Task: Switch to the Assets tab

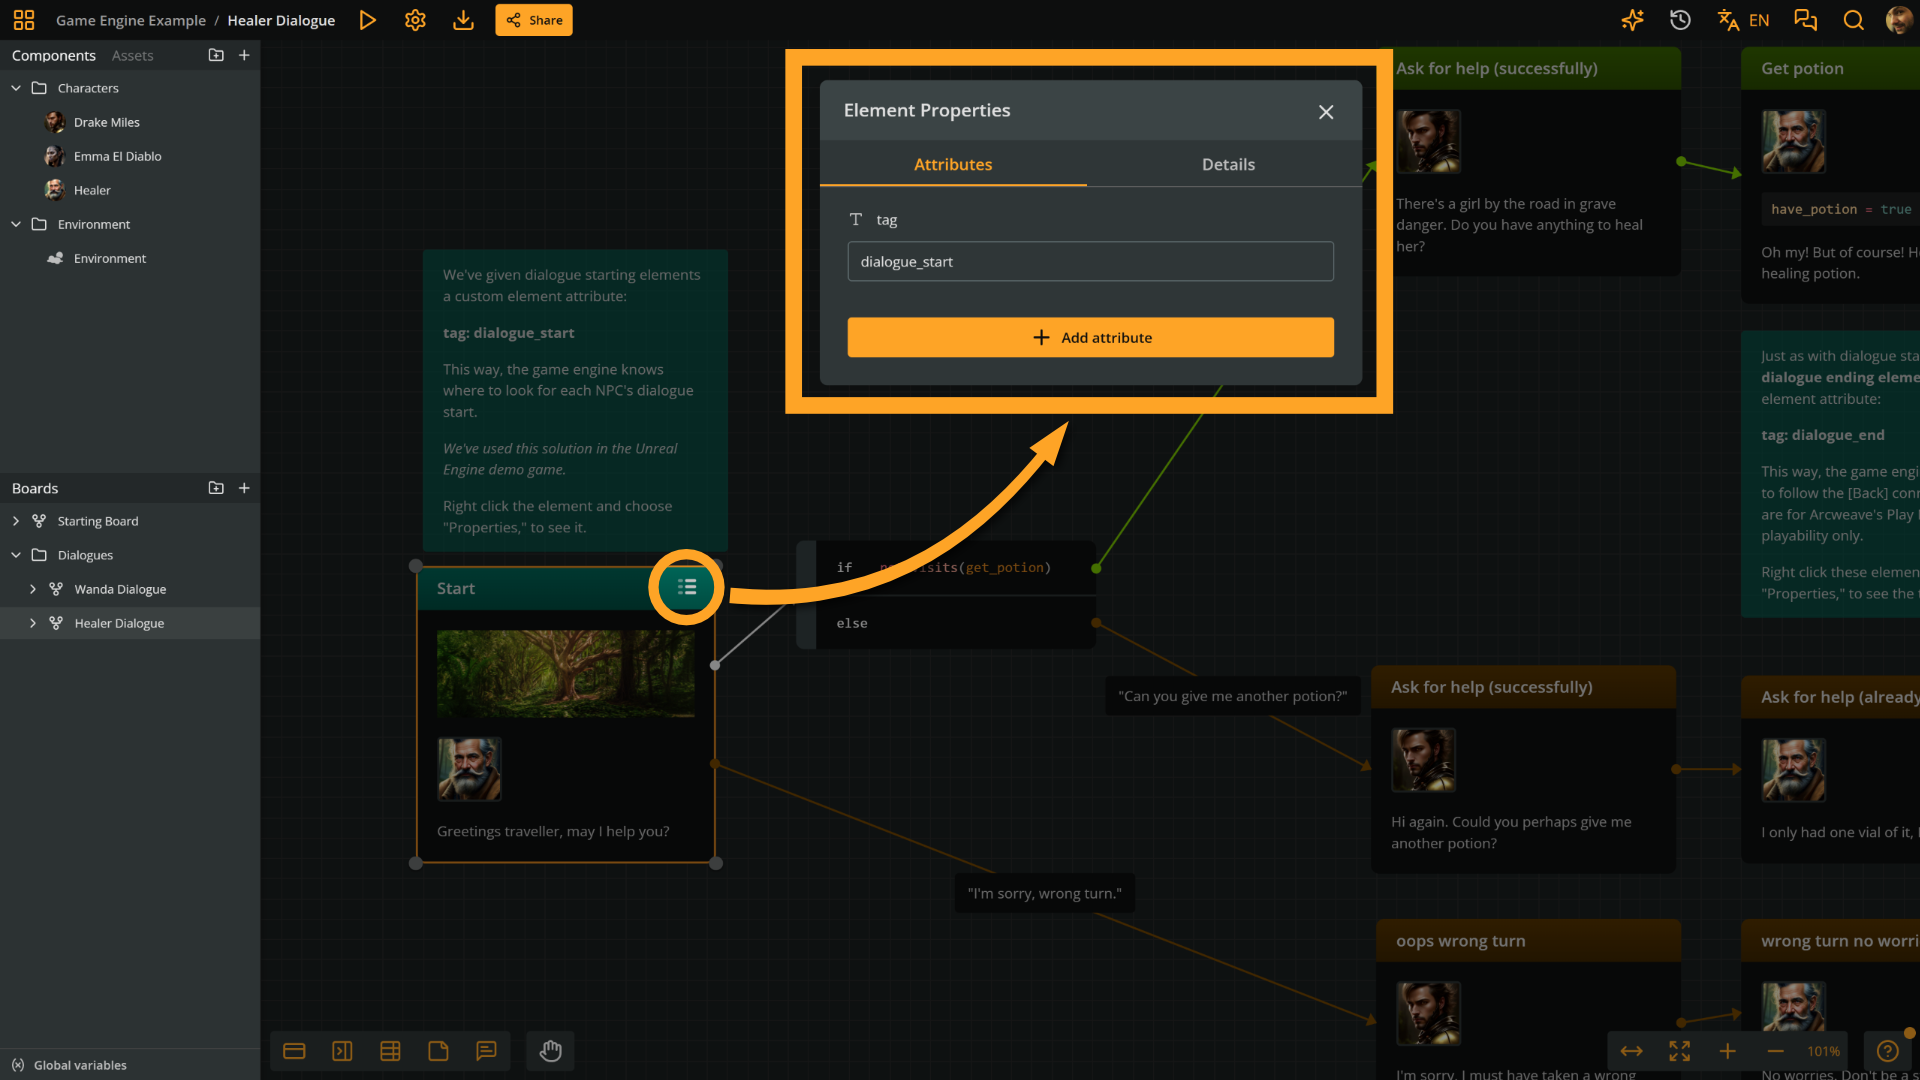Action: pos(132,56)
